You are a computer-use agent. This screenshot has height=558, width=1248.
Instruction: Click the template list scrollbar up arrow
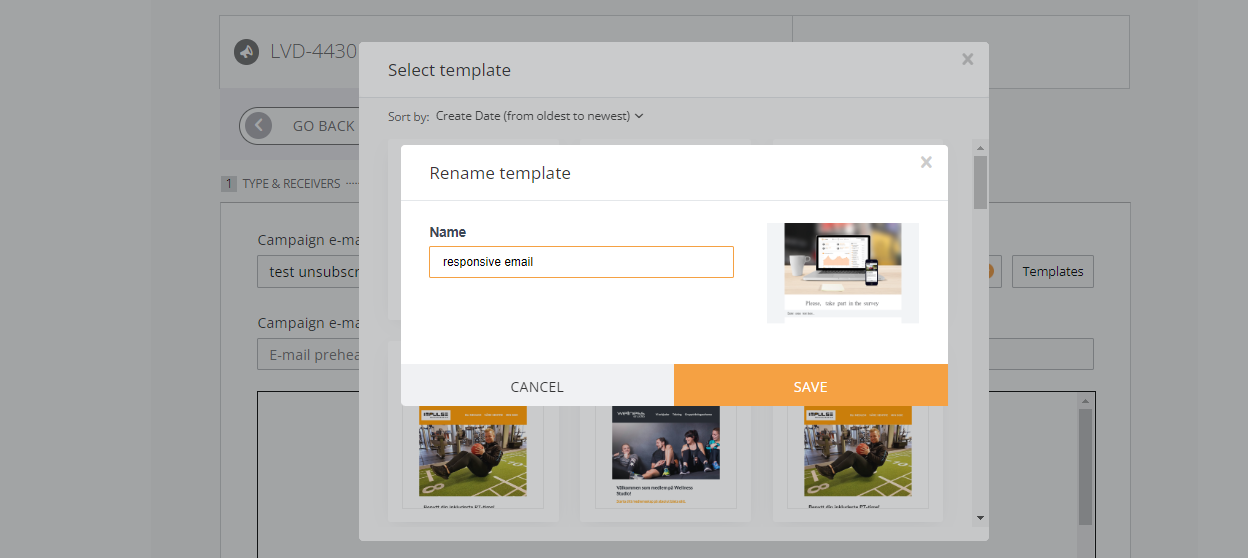[980, 145]
